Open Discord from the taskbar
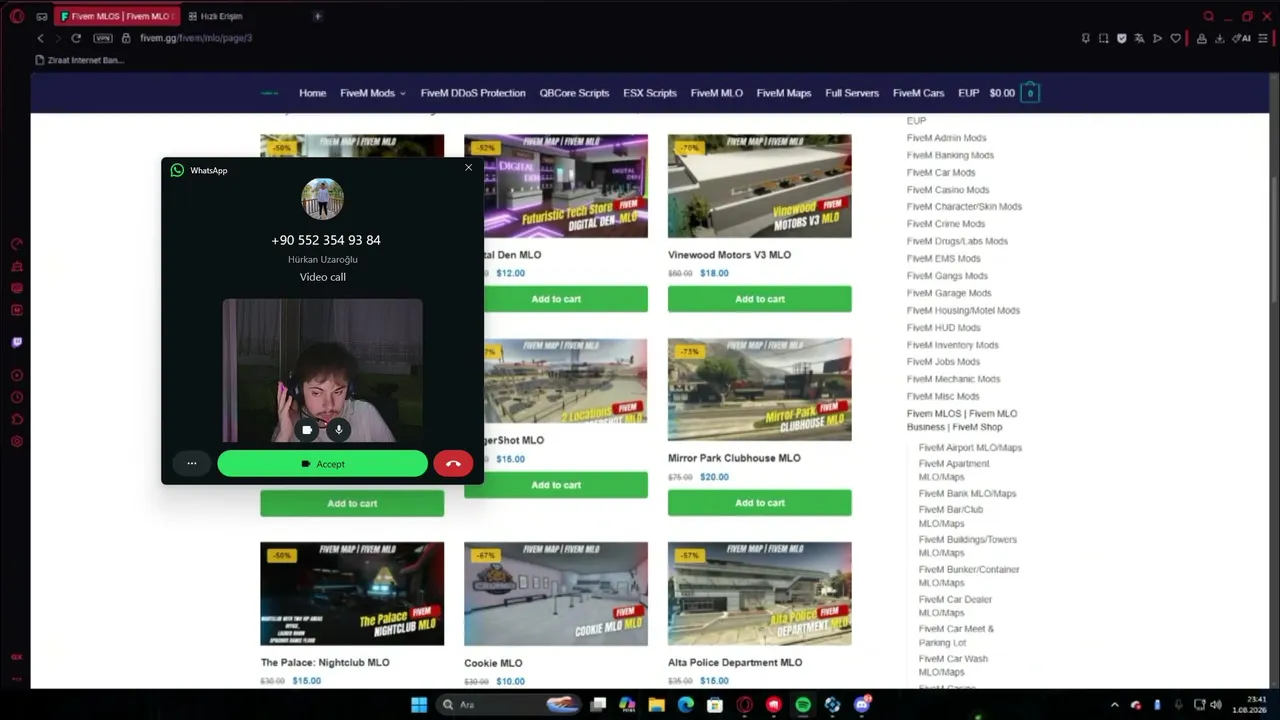1280x720 pixels. (862, 705)
